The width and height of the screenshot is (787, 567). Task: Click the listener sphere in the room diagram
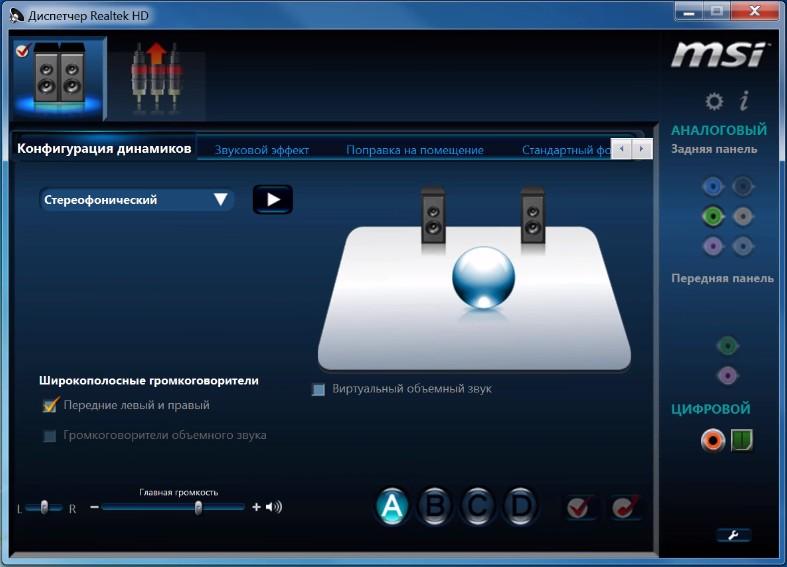pos(483,277)
